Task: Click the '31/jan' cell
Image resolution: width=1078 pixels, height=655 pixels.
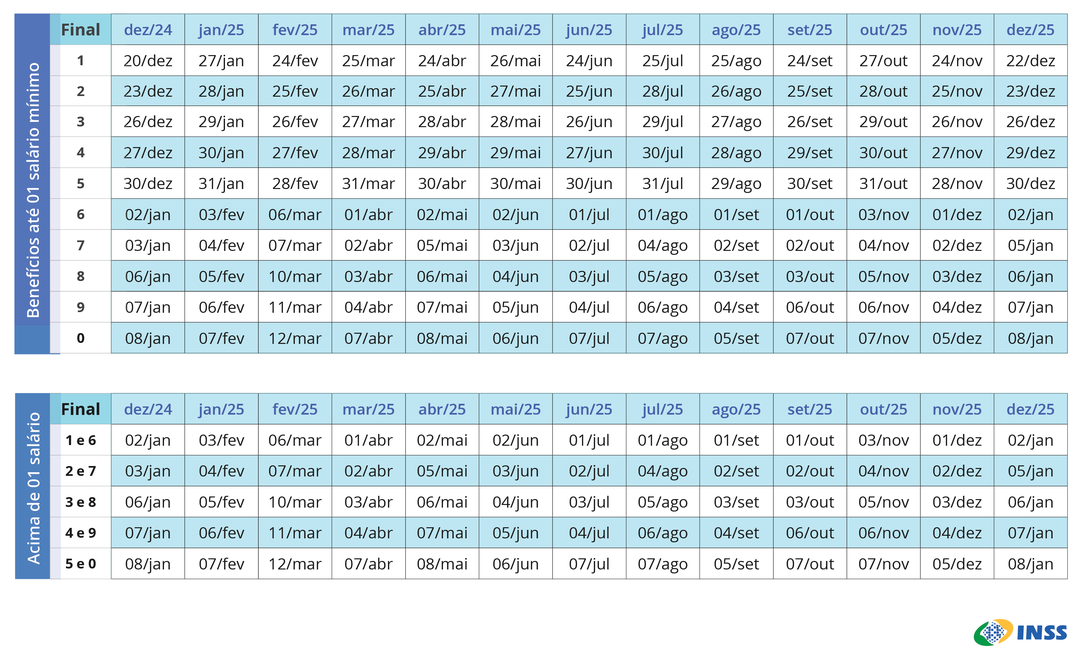Action: click(x=221, y=184)
